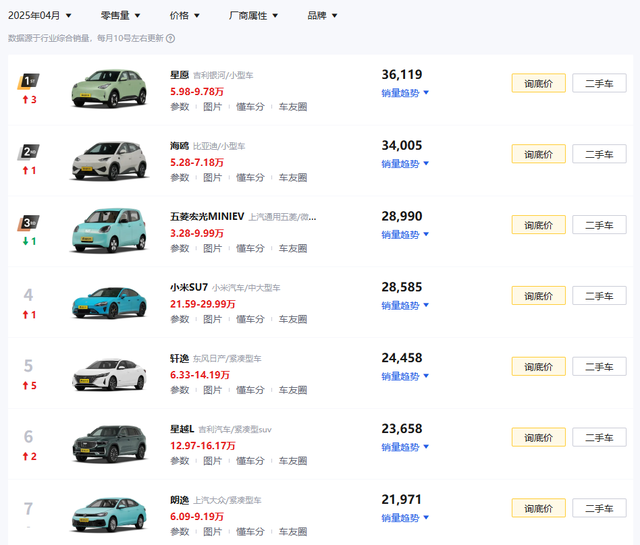Click the rank 3 badge icon

click(28, 223)
